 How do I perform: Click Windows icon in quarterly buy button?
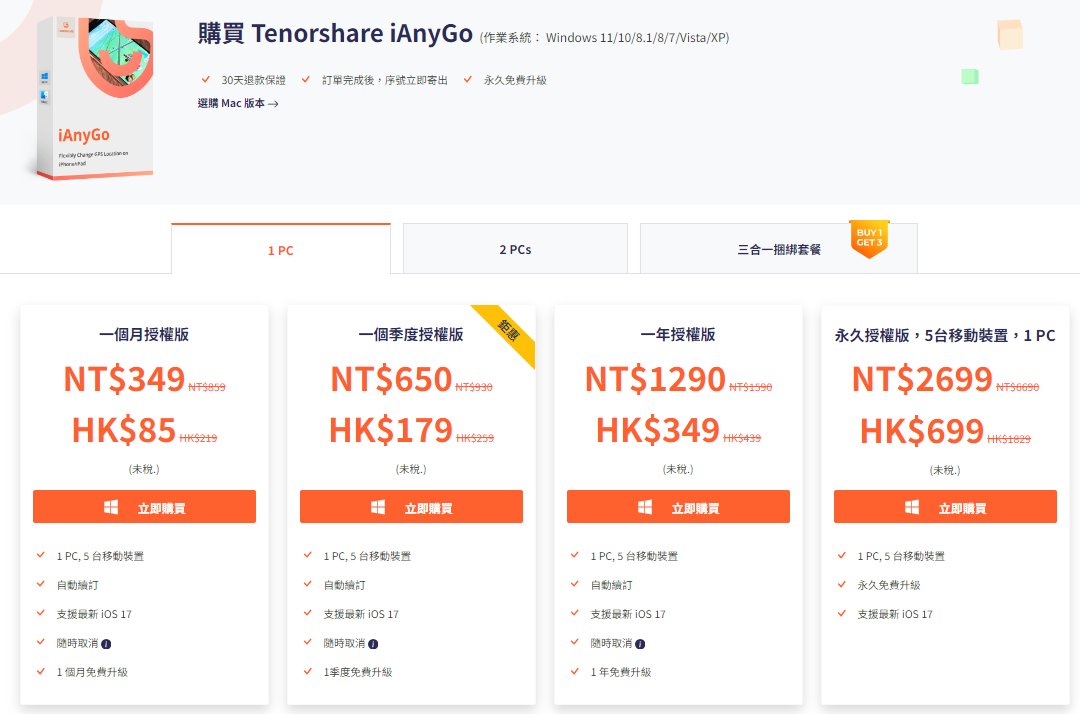point(378,507)
